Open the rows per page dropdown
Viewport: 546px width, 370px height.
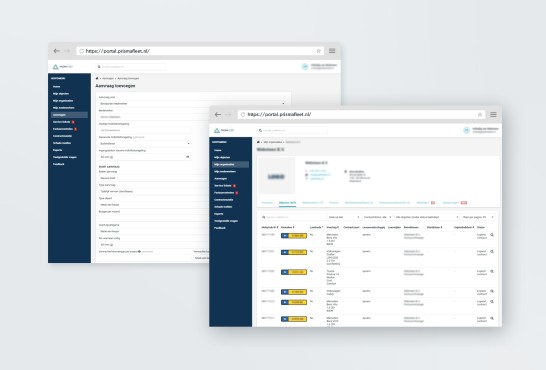(x=478, y=217)
